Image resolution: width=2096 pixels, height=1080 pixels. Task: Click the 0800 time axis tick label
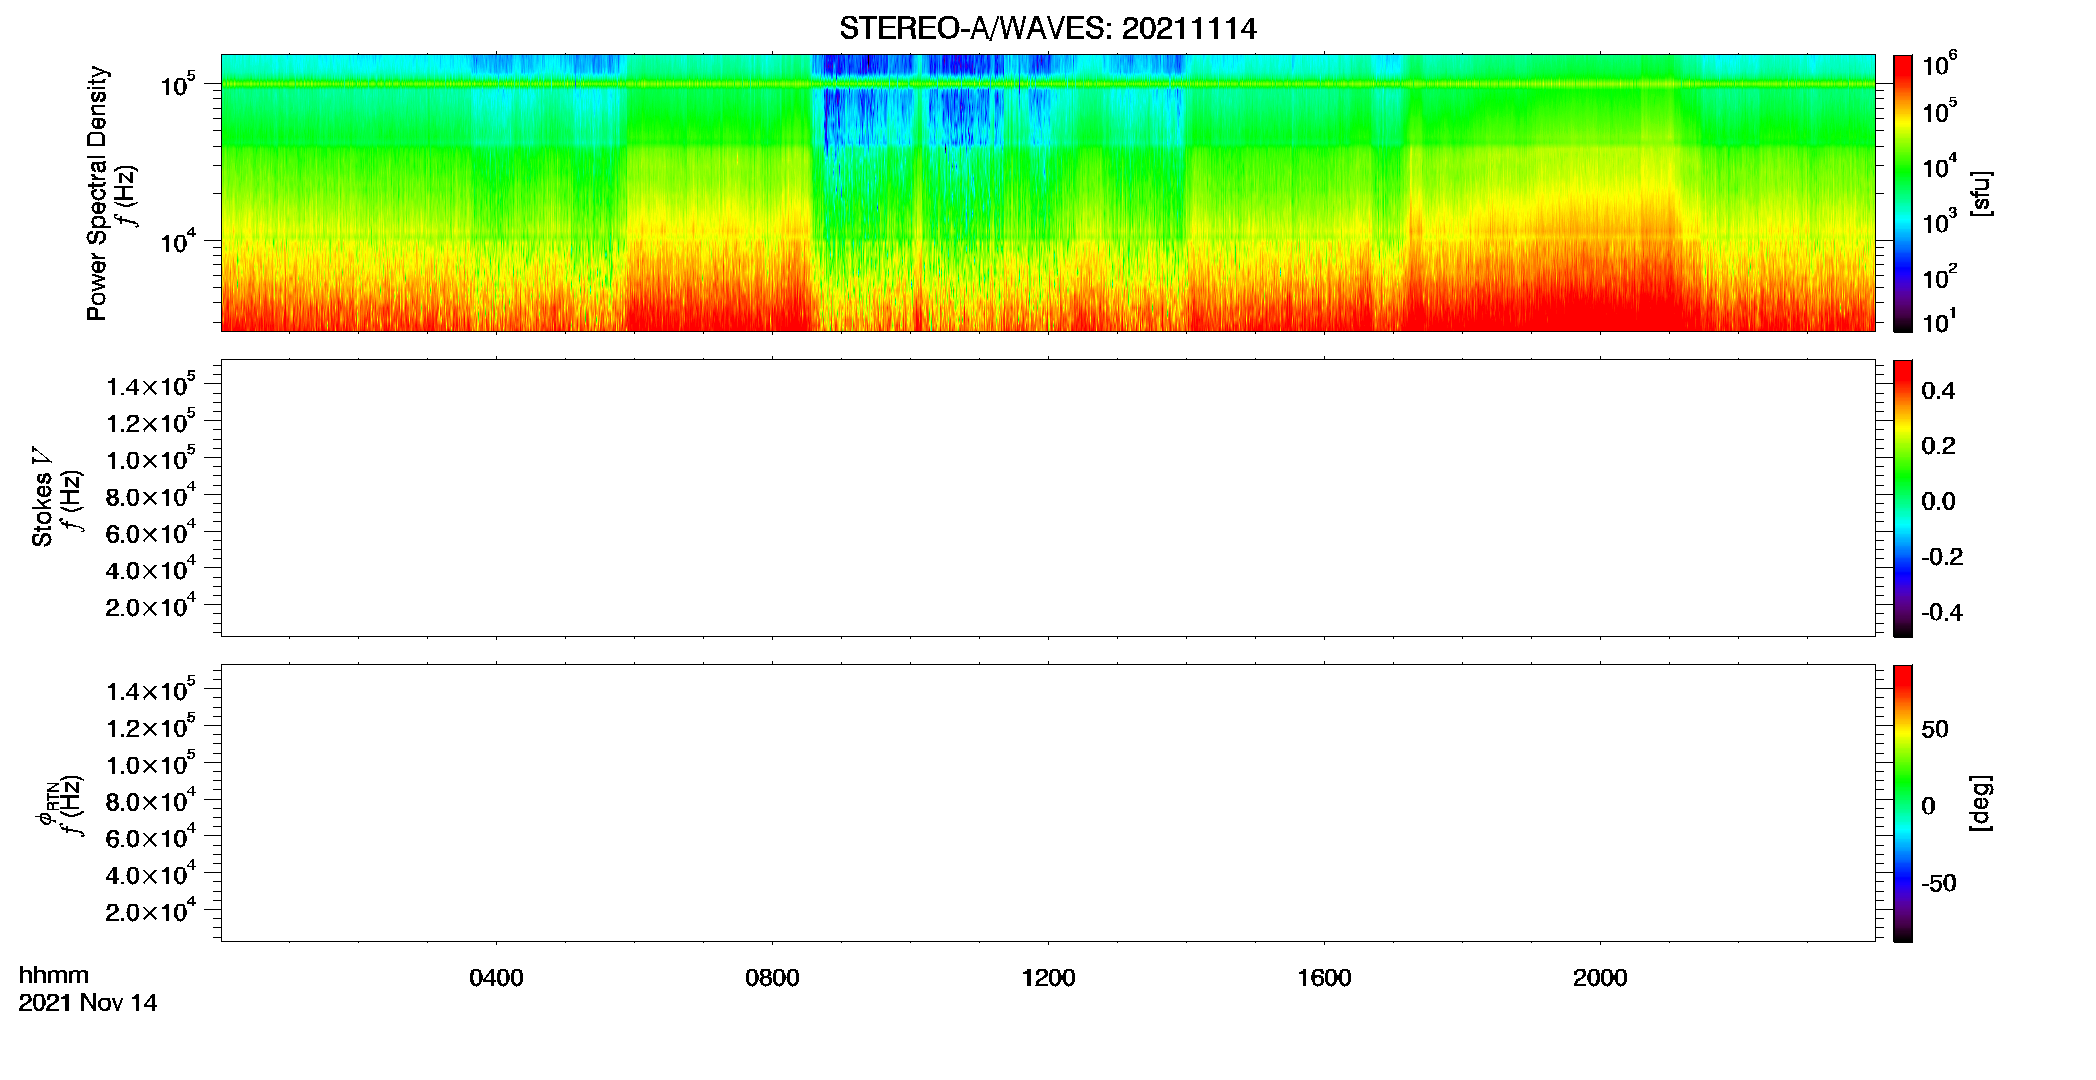[772, 978]
